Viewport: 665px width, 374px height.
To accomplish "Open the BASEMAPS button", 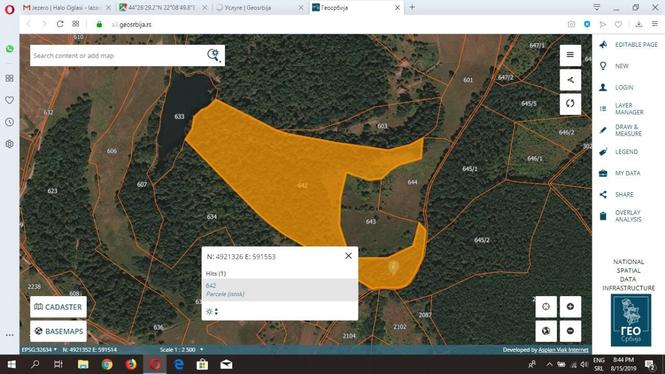I will (58, 331).
